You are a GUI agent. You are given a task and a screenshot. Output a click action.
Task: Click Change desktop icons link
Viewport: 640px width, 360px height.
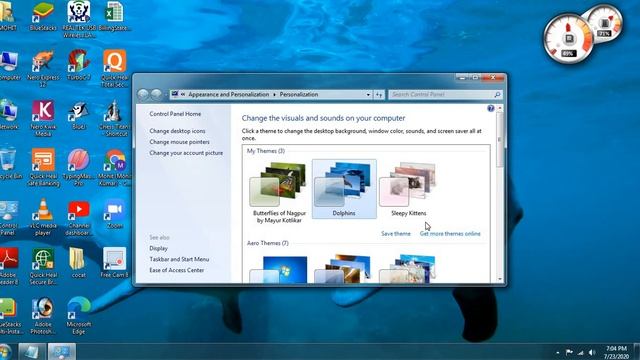[177, 131]
